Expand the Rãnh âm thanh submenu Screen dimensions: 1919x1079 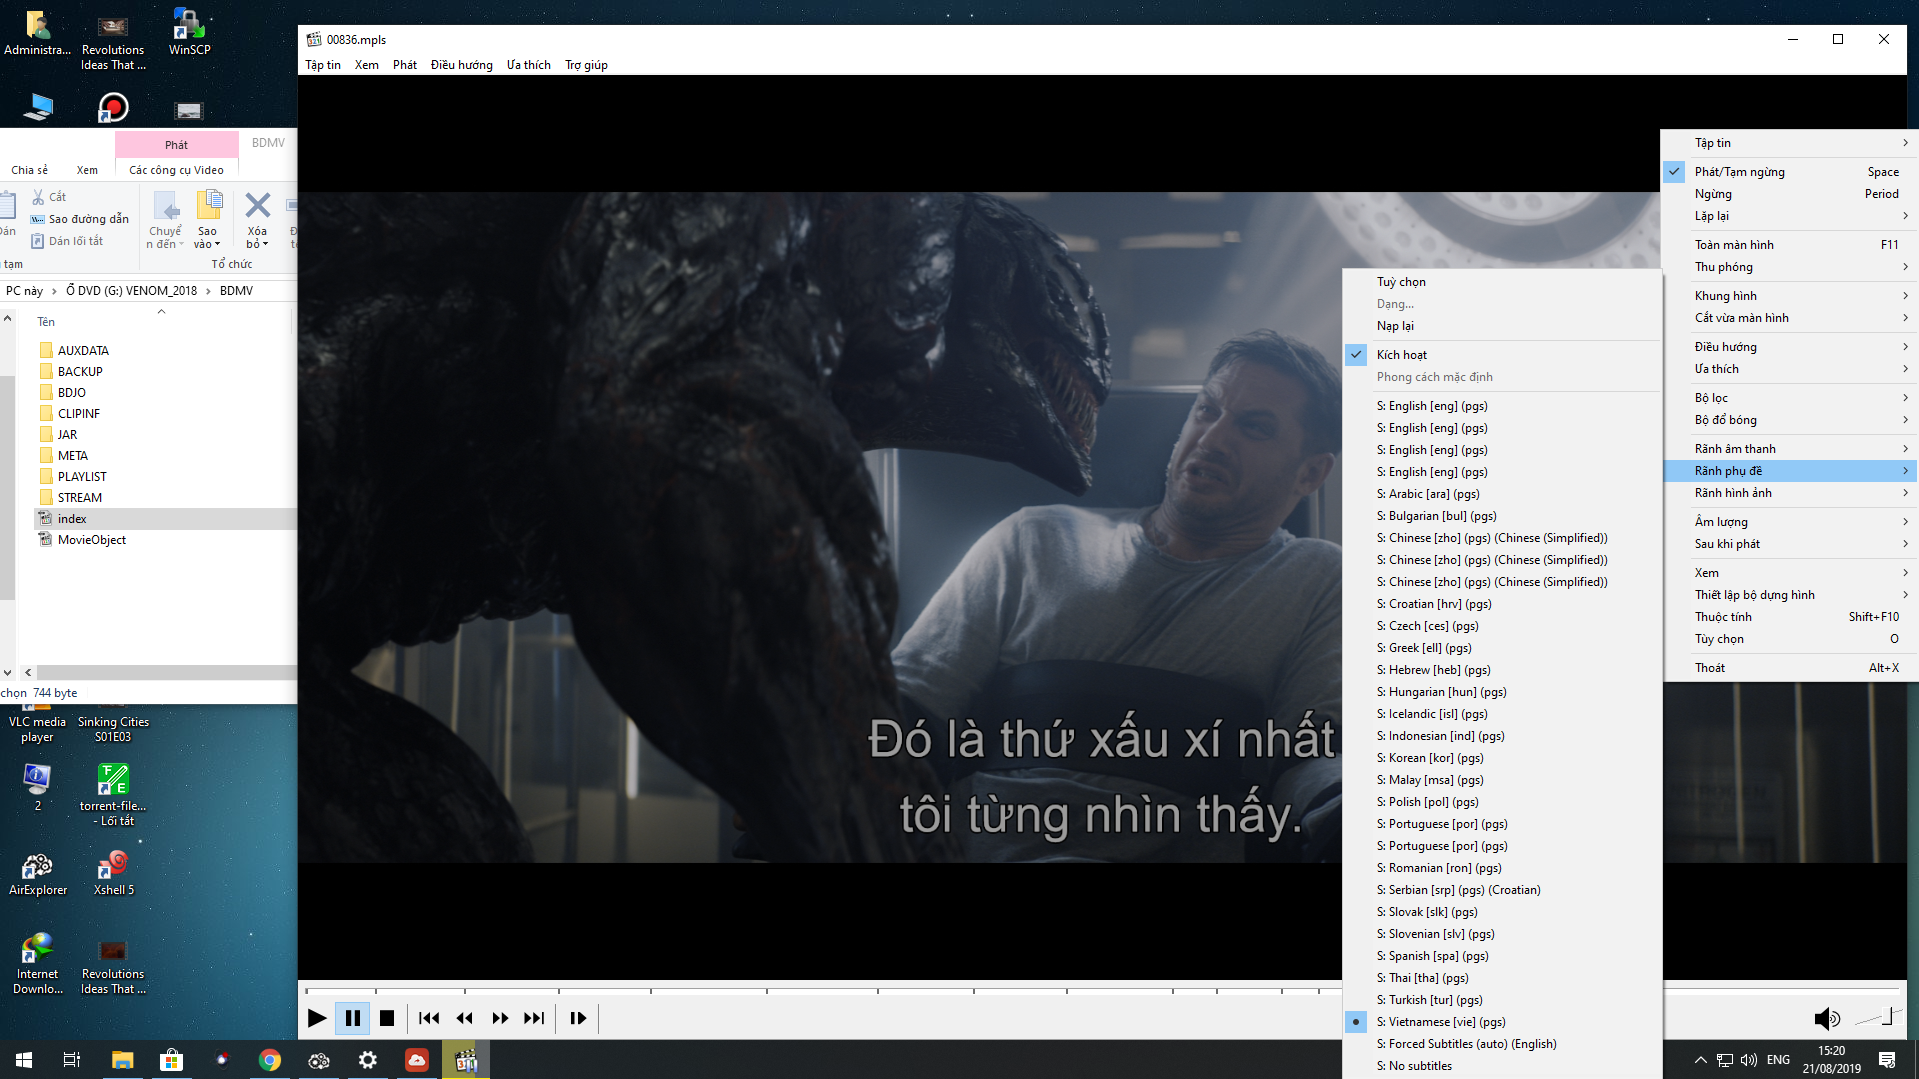[x=1790, y=449]
